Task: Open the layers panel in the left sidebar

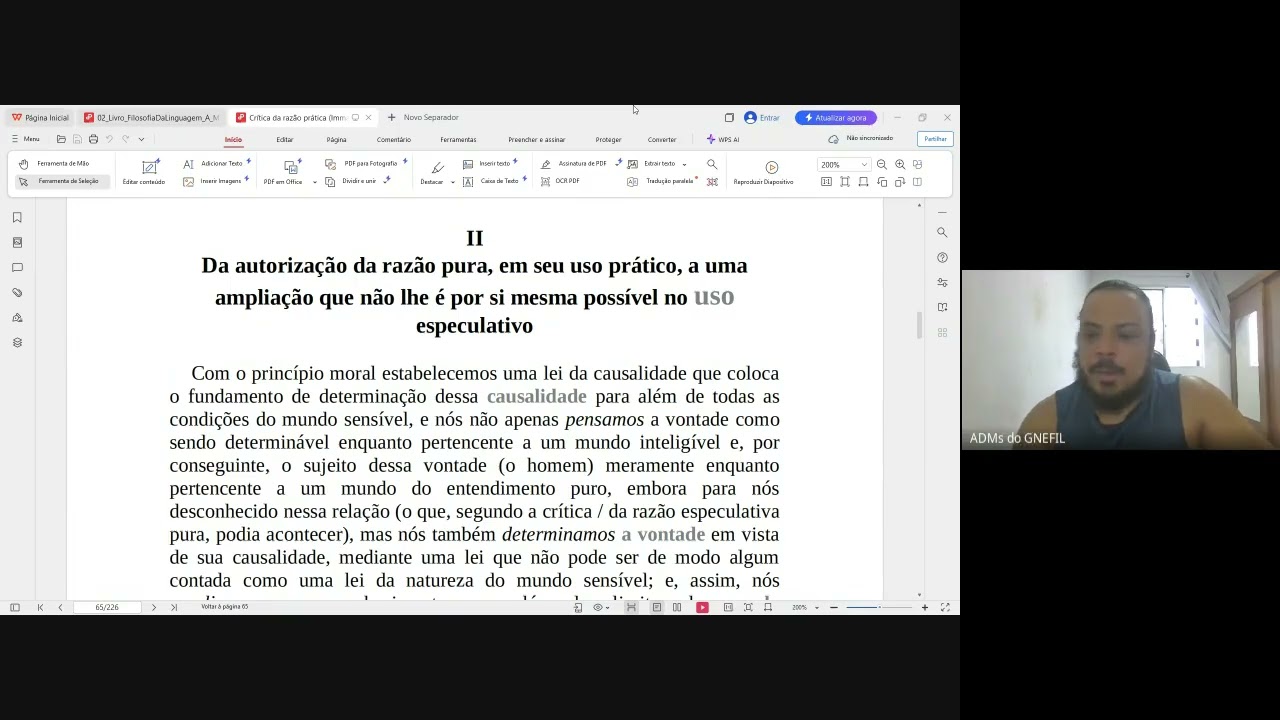Action: (x=17, y=342)
